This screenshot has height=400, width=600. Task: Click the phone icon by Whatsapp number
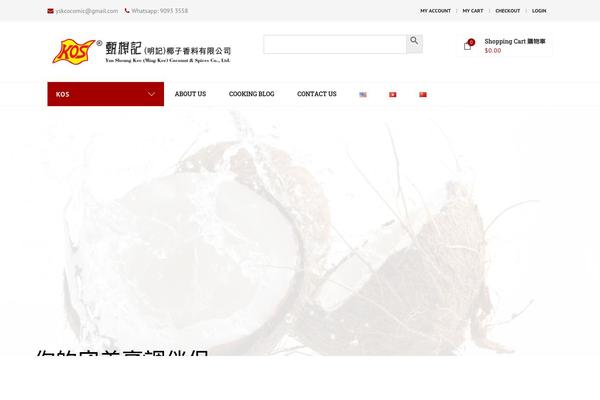(127, 11)
